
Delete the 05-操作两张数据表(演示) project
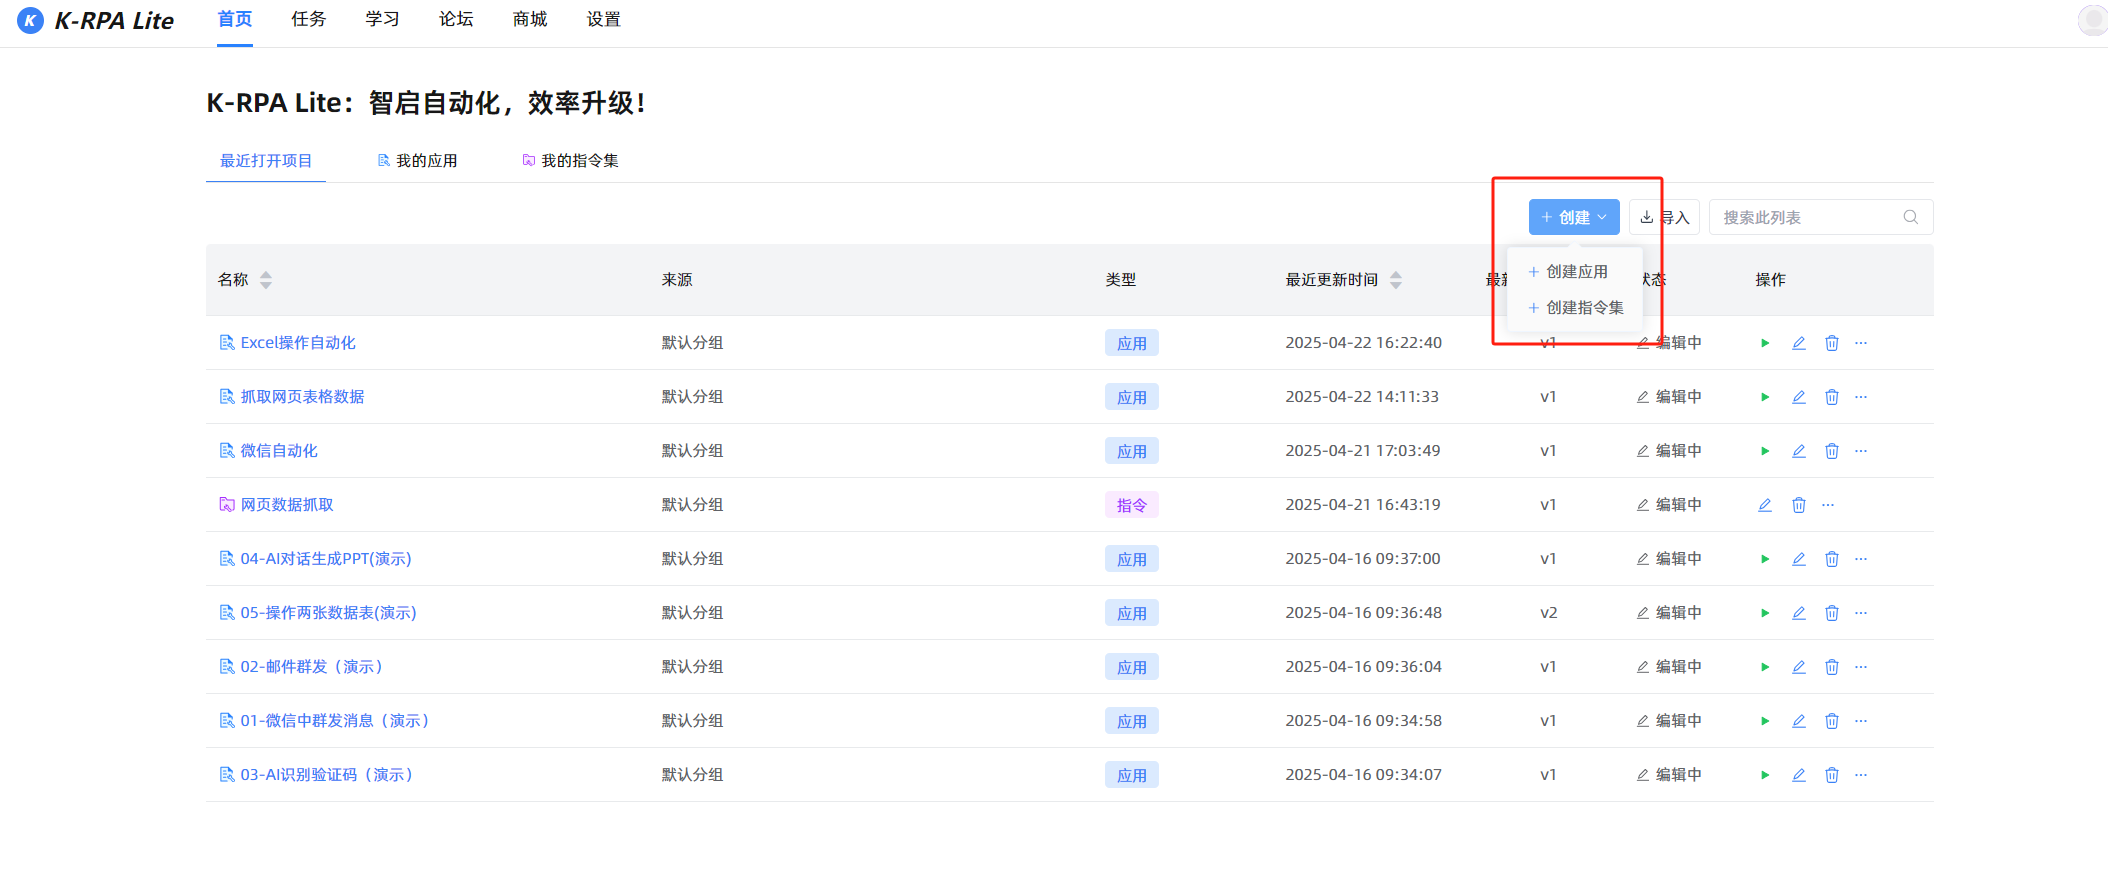[x=1832, y=613]
